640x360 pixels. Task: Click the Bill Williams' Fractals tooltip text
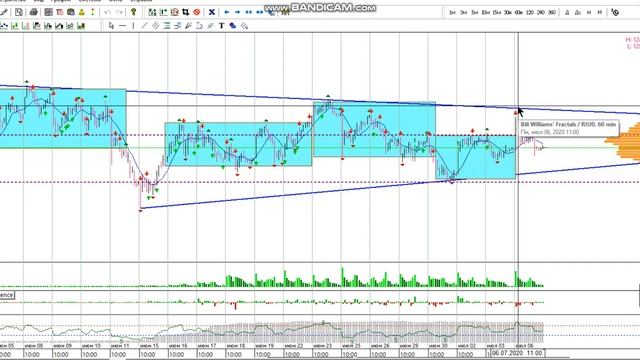[x=568, y=124]
